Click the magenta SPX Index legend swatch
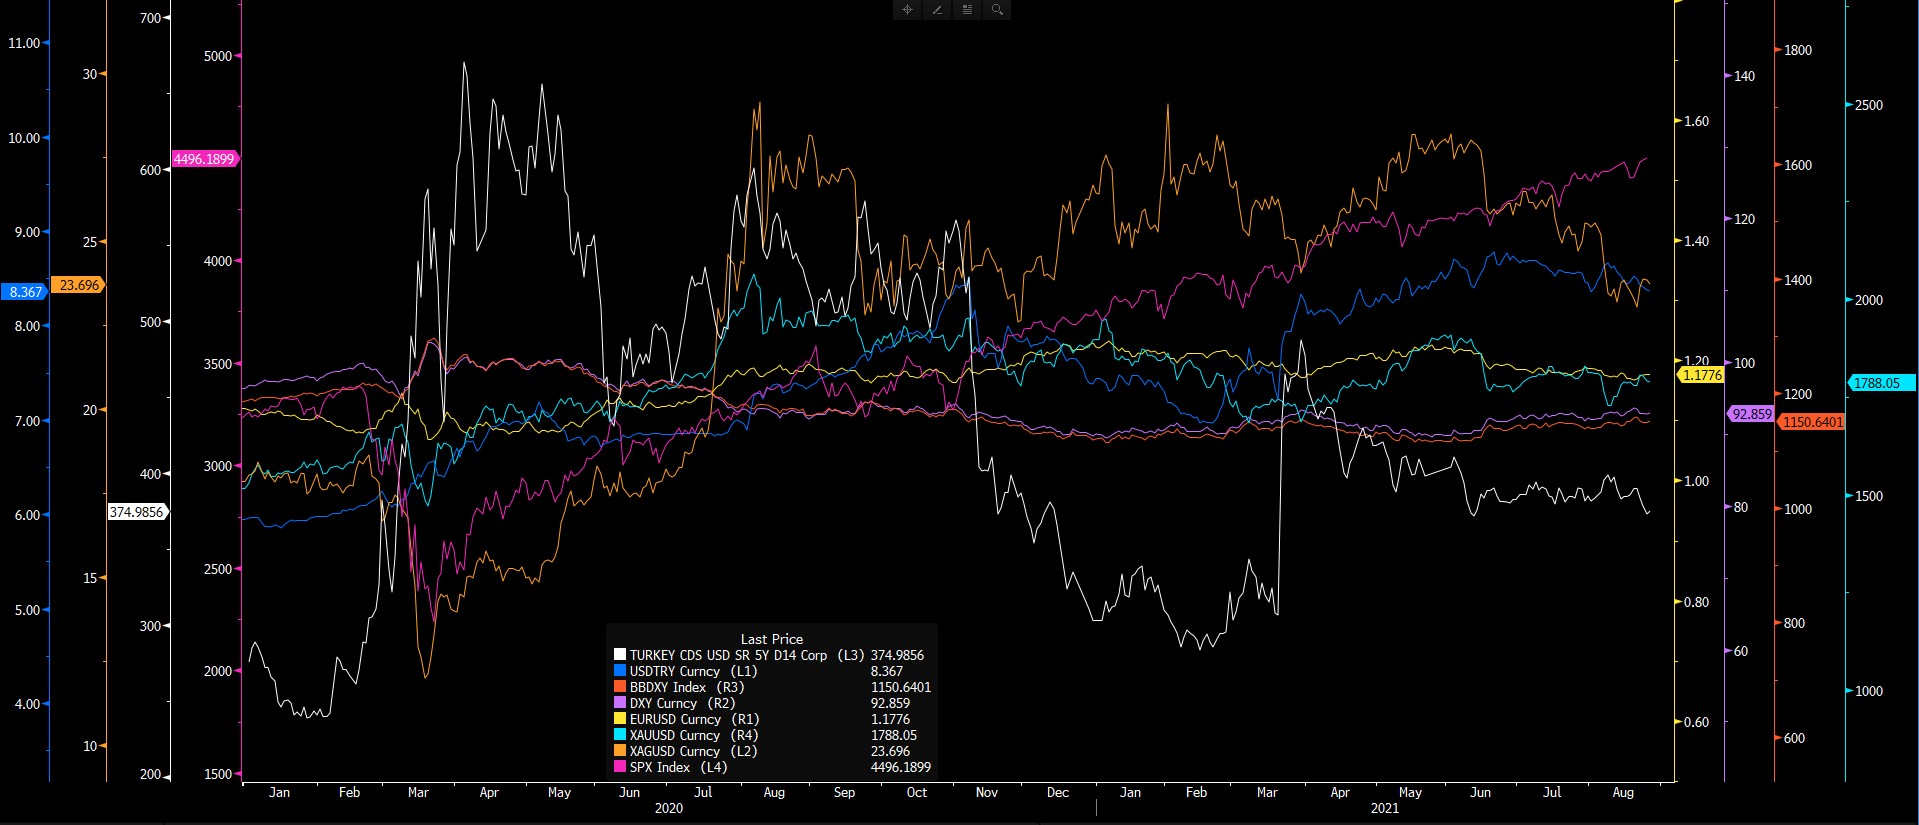Image resolution: width=1919 pixels, height=825 pixels. pyautogui.click(x=620, y=767)
